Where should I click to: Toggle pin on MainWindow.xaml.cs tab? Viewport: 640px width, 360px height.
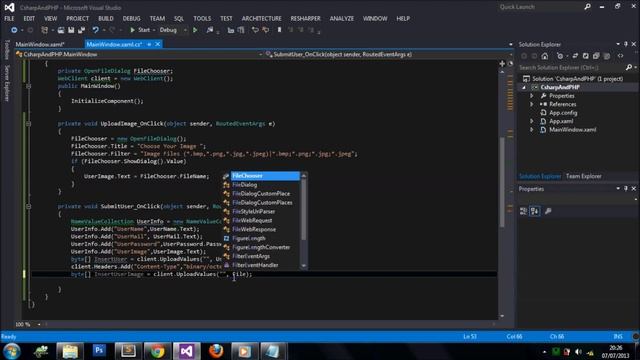(x=149, y=44)
